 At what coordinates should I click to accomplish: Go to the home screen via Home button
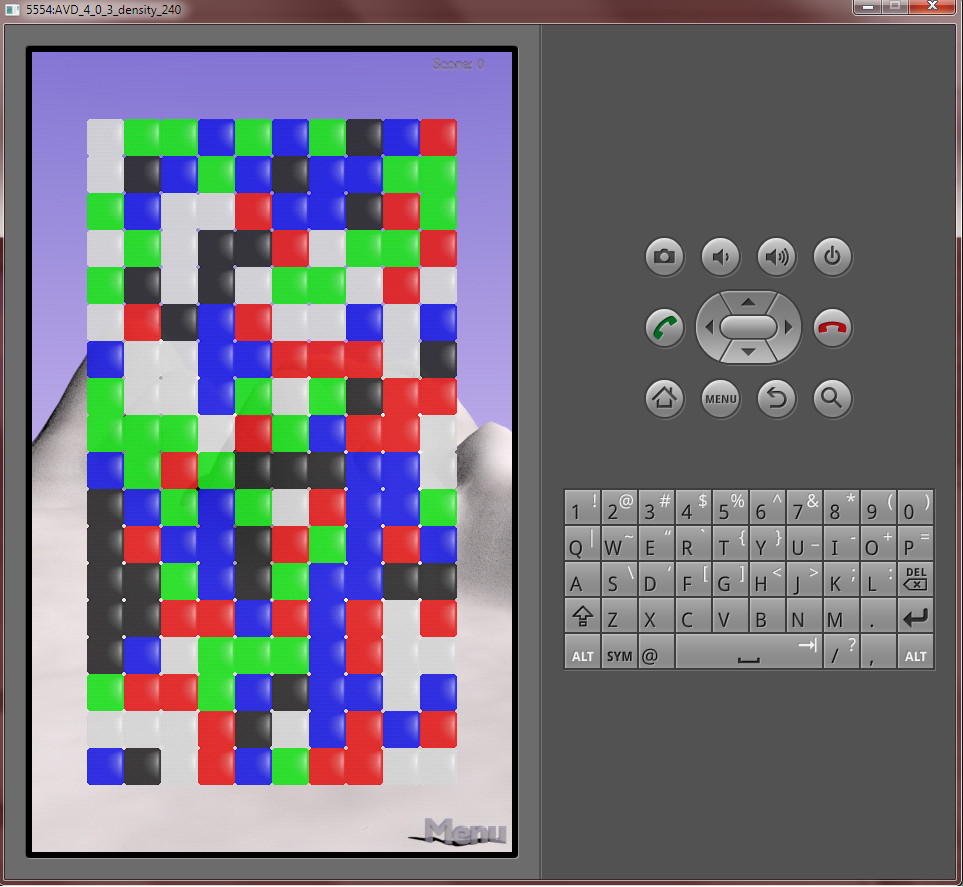pos(664,399)
